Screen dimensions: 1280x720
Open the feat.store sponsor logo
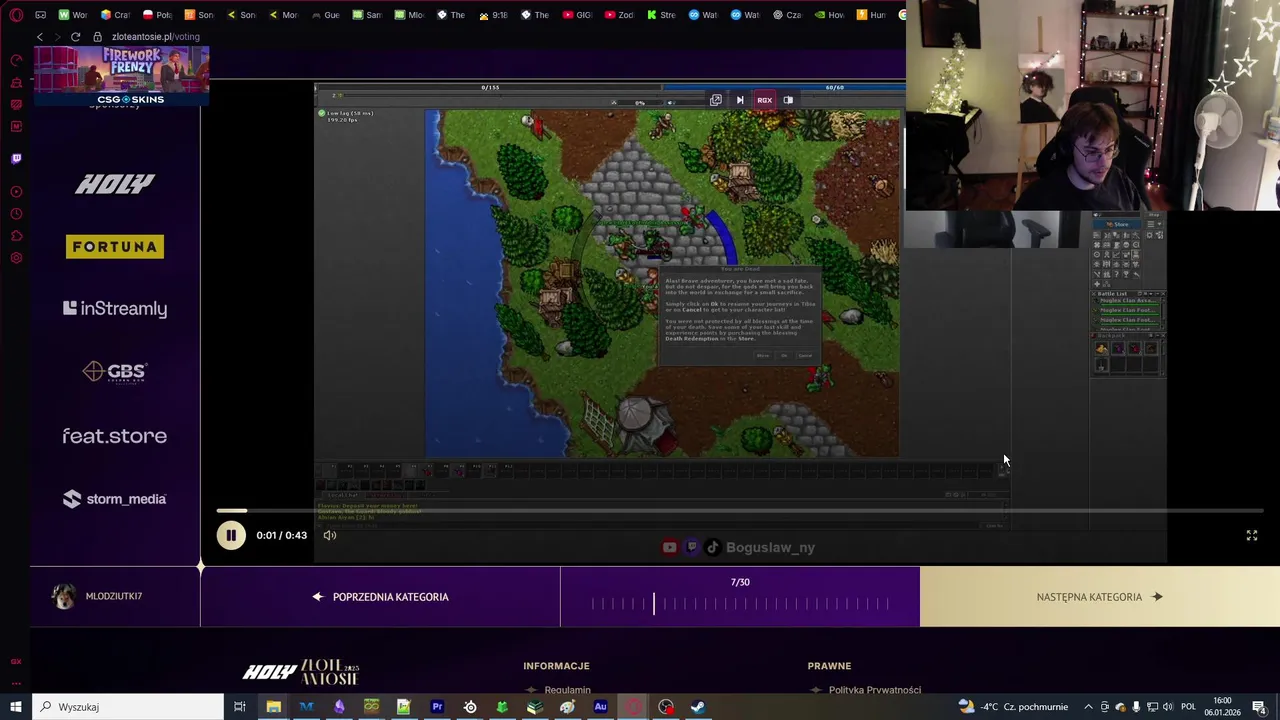click(115, 436)
